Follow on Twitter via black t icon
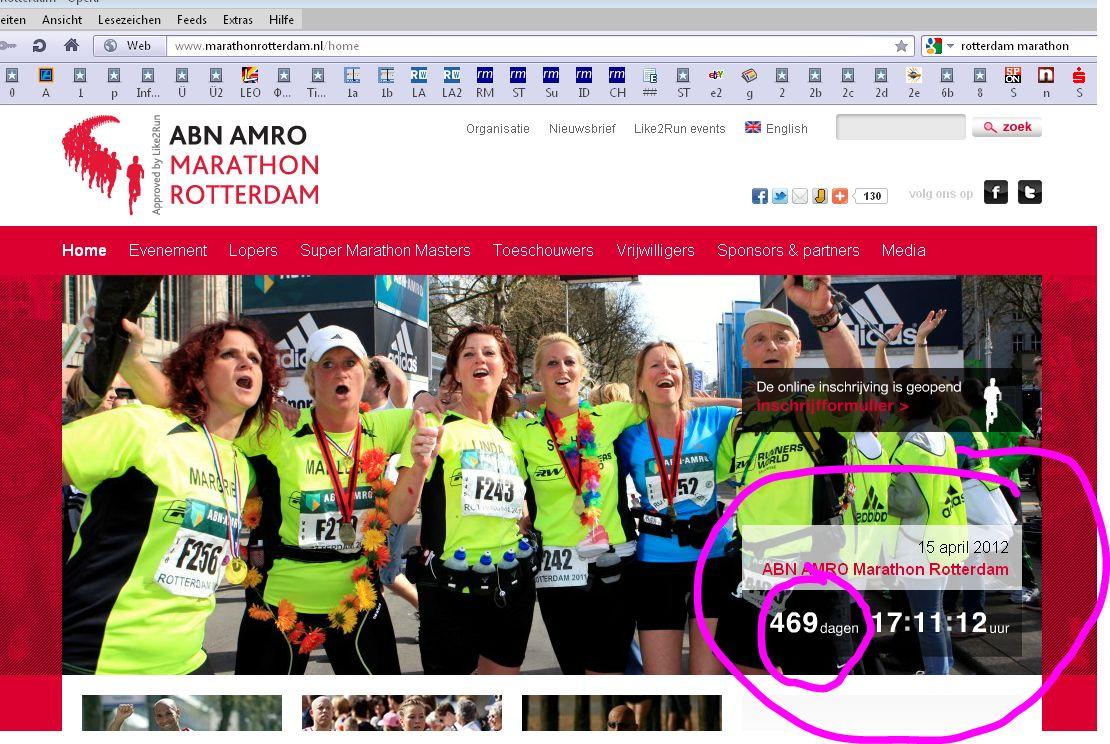This screenshot has height=744, width=1110. [x=1030, y=193]
